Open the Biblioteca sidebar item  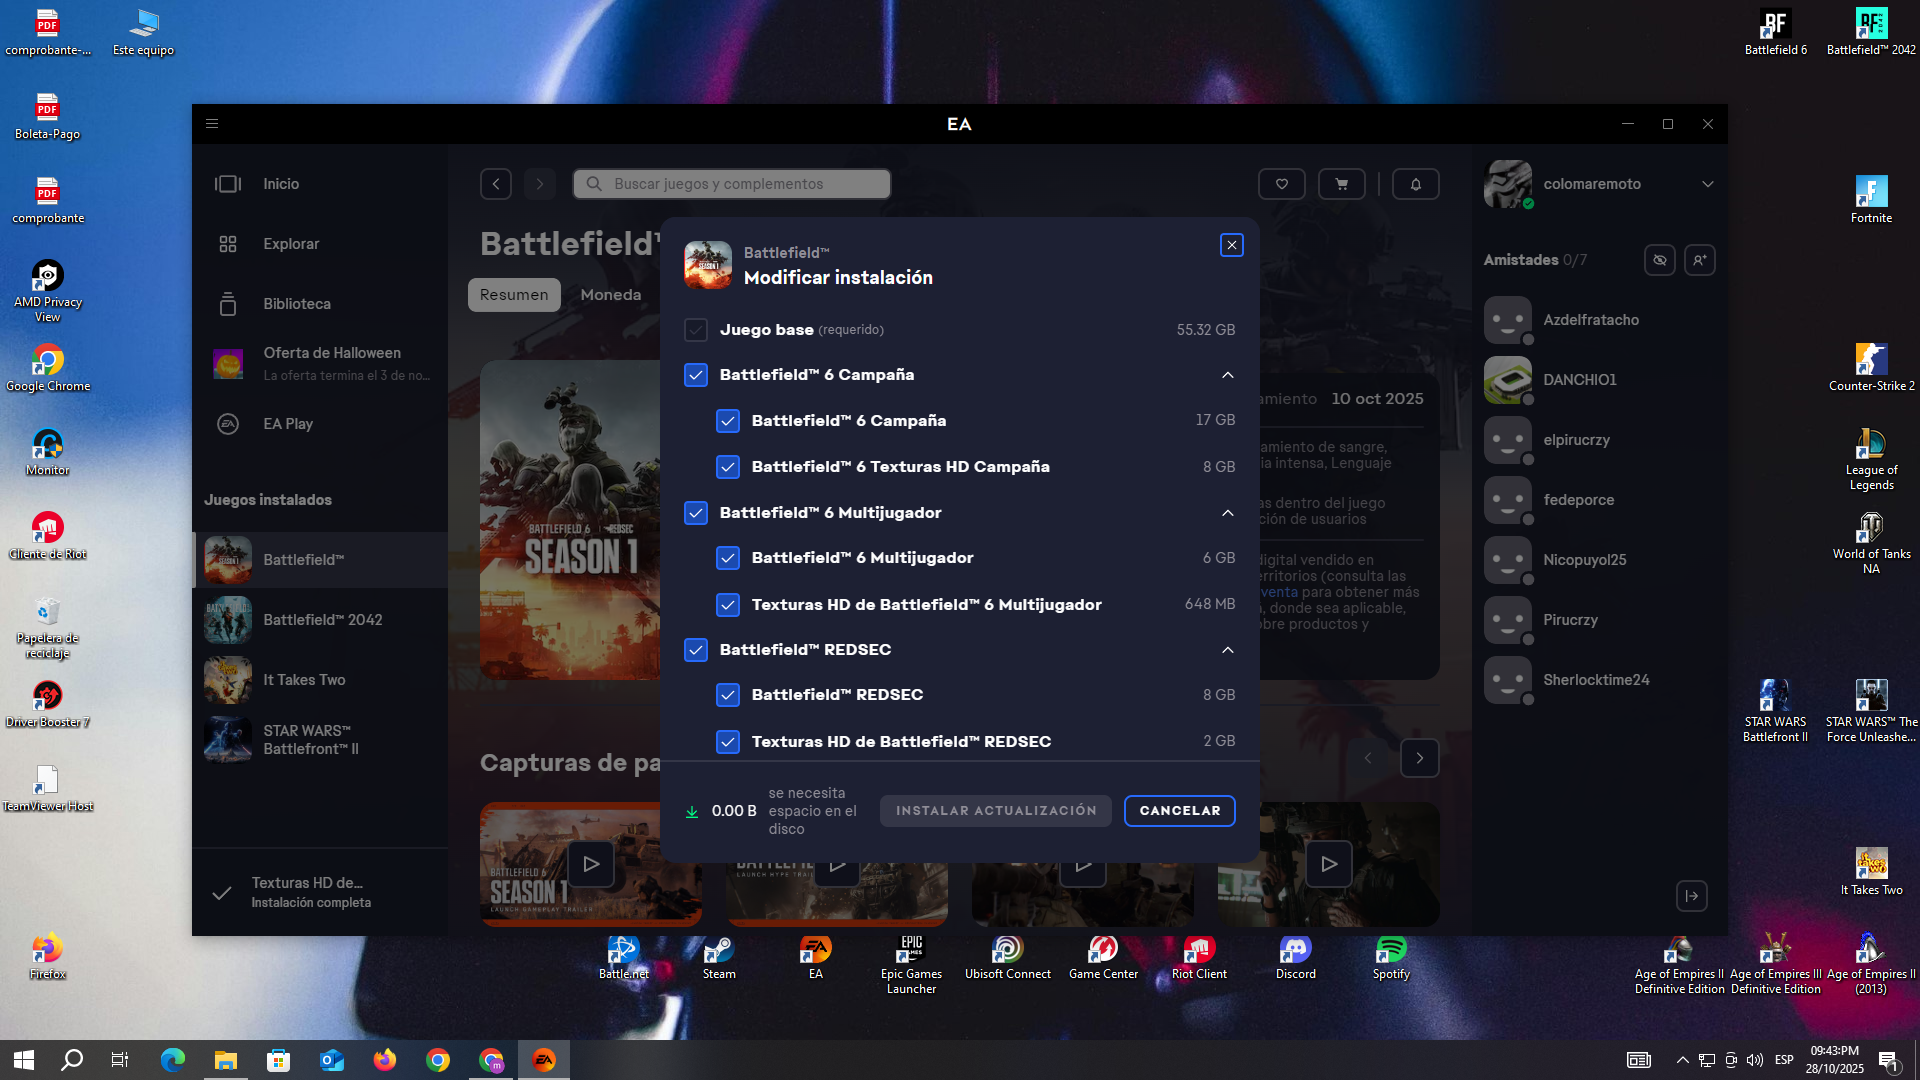pyautogui.click(x=296, y=304)
